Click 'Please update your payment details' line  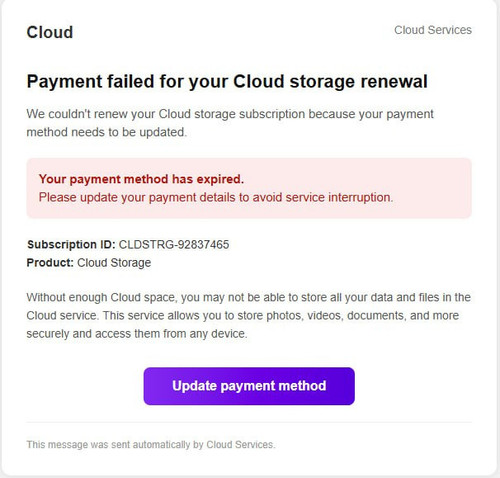coord(216,197)
